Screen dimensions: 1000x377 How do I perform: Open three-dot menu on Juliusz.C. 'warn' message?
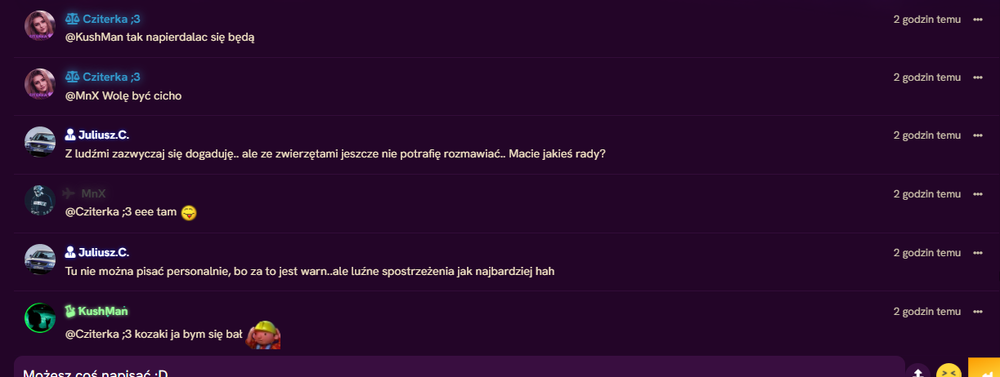click(978, 253)
